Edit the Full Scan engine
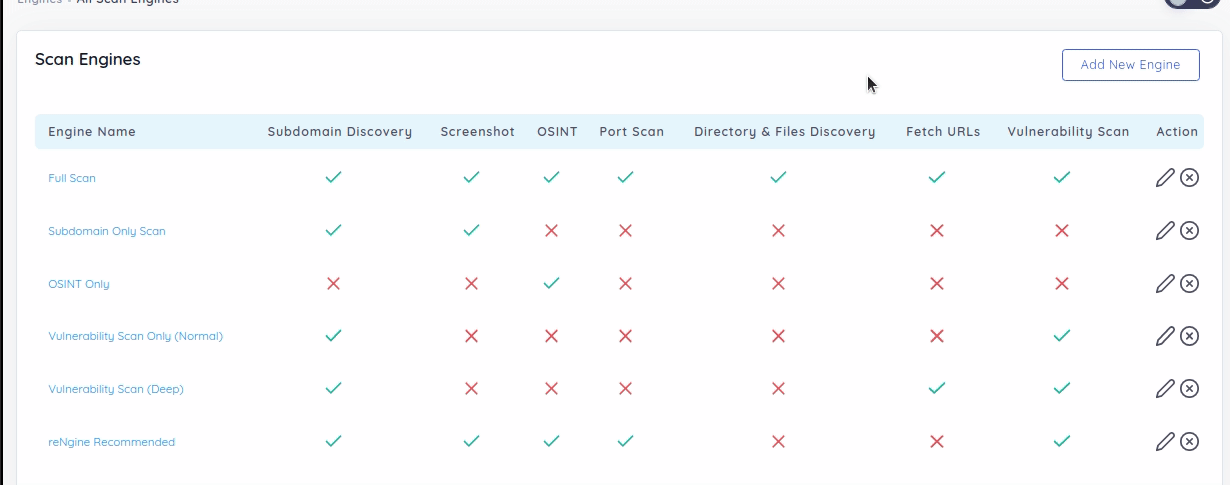The height and width of the screenshot is (485, 1230). [x=1165, y=178]
